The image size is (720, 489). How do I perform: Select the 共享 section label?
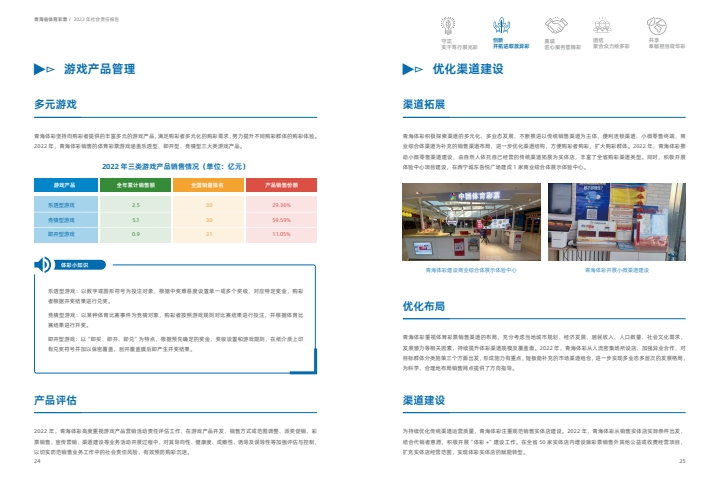(667, 44)
